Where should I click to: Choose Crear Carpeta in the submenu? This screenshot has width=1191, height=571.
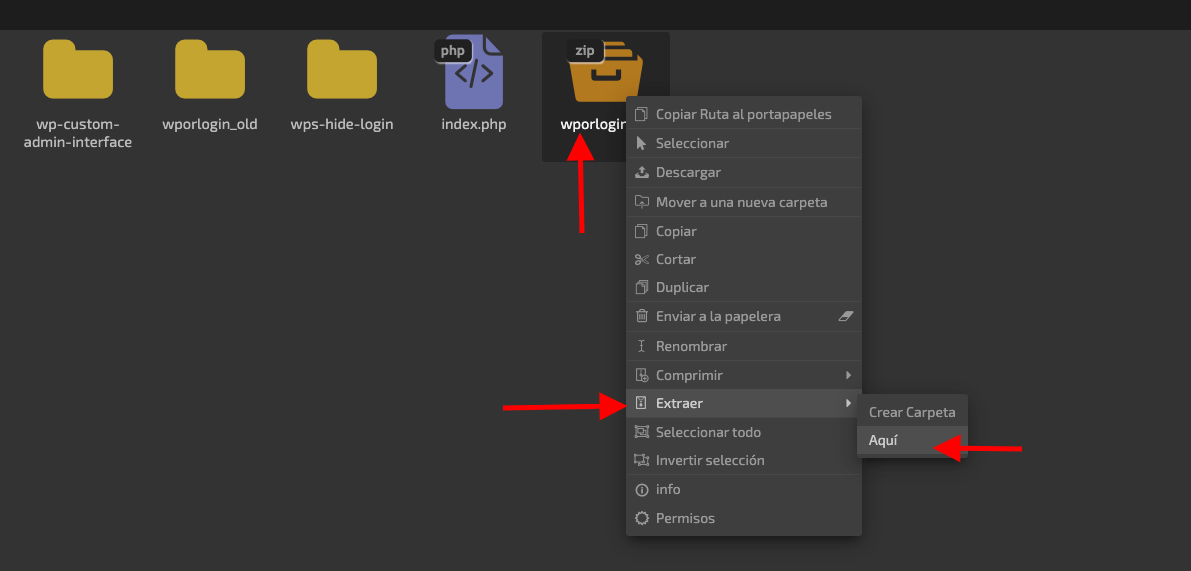tap(912, 412)
